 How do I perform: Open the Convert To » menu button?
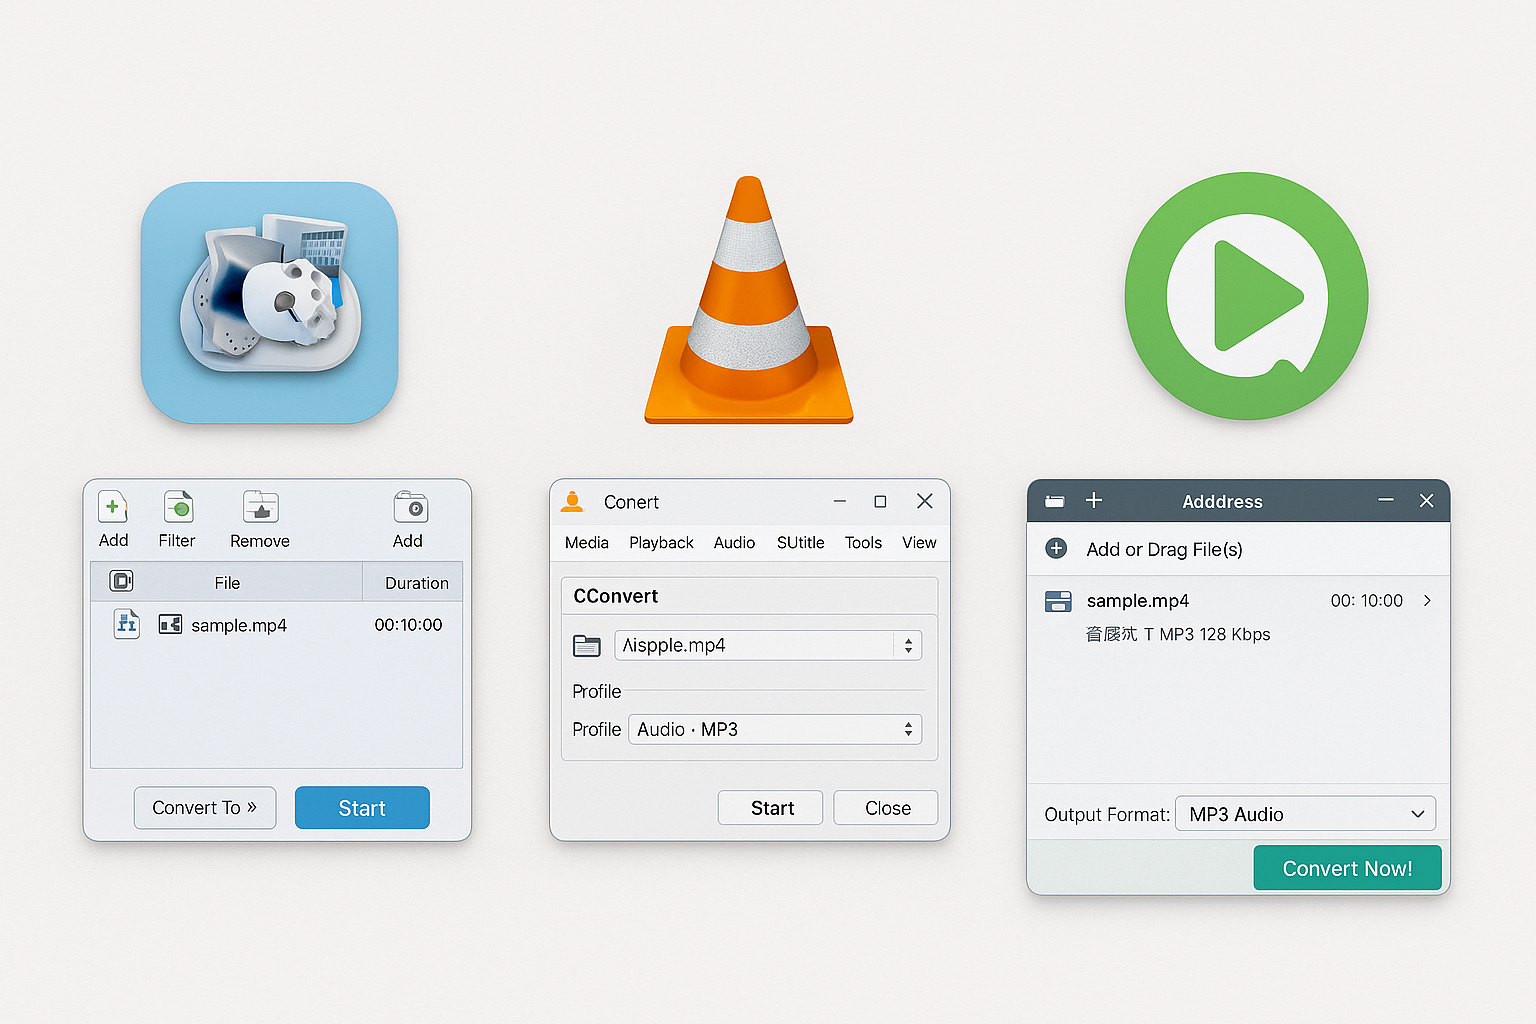click(x=205, y=807)
